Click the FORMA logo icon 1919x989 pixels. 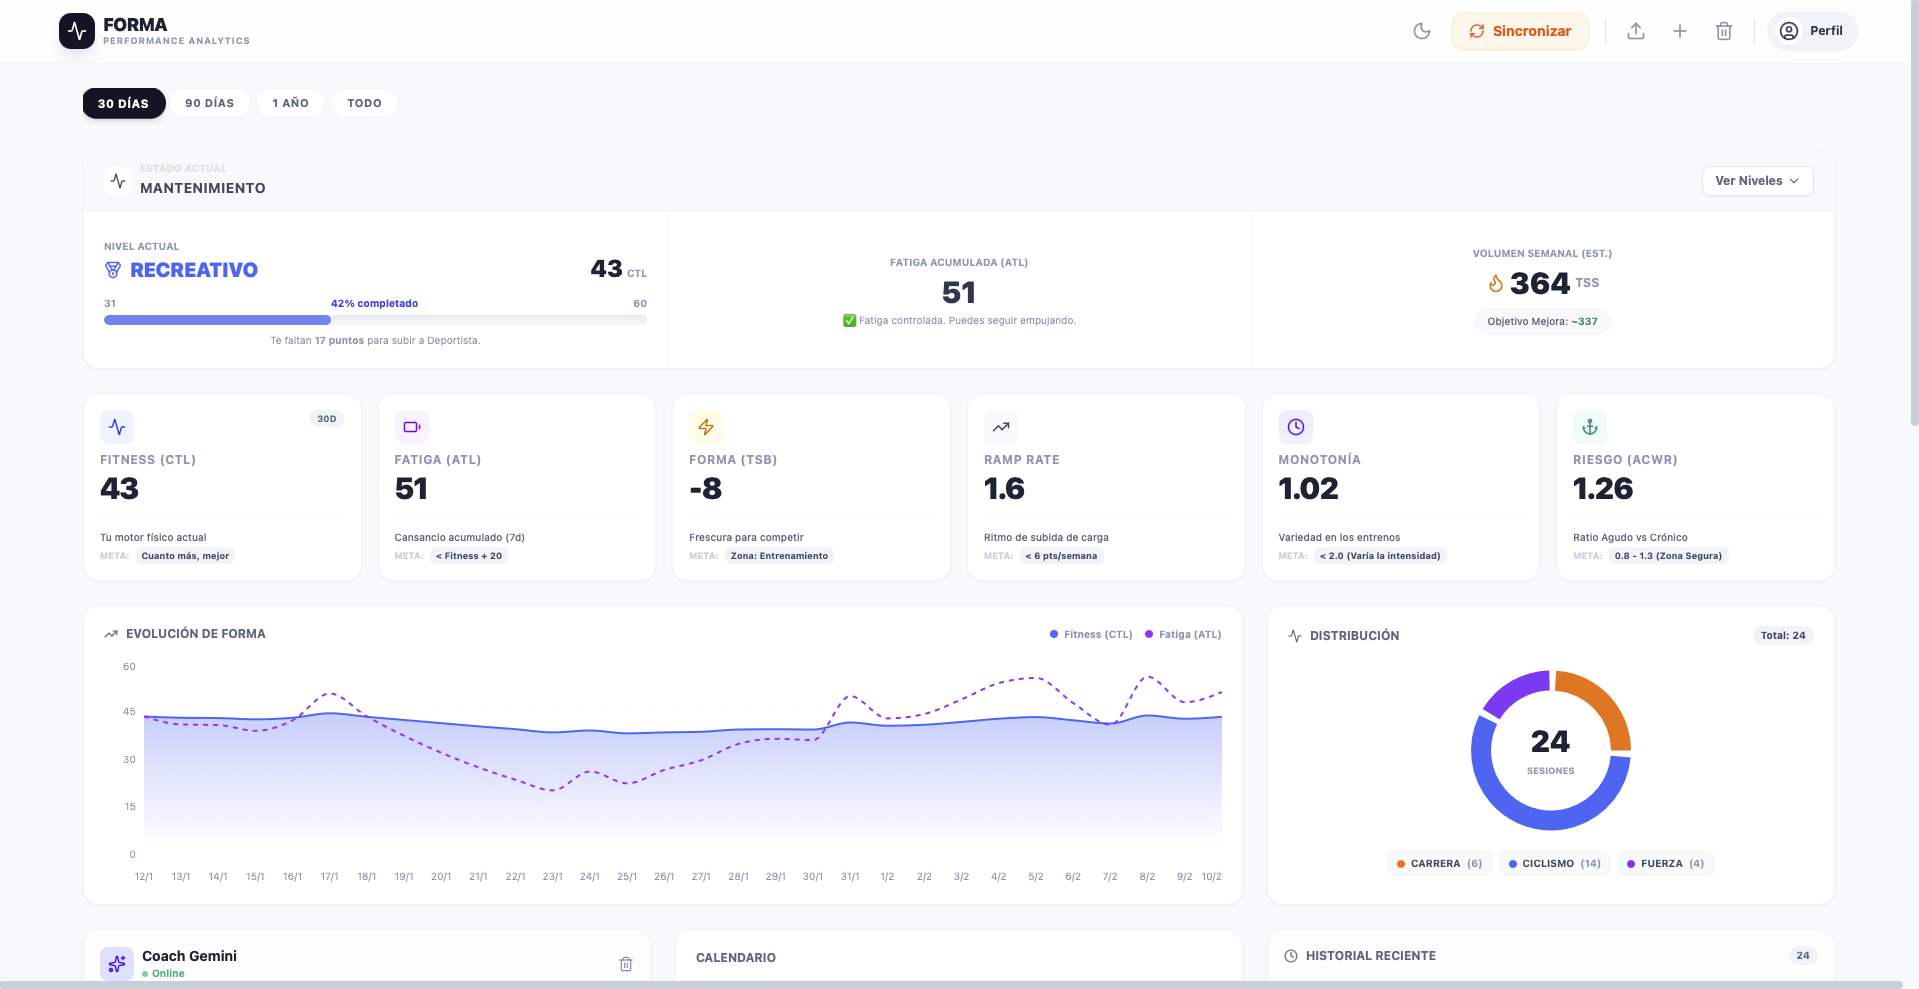(x=77, y=31)
